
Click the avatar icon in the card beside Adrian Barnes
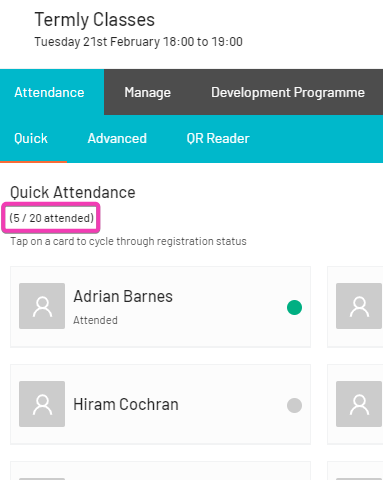tap(359, 306)
